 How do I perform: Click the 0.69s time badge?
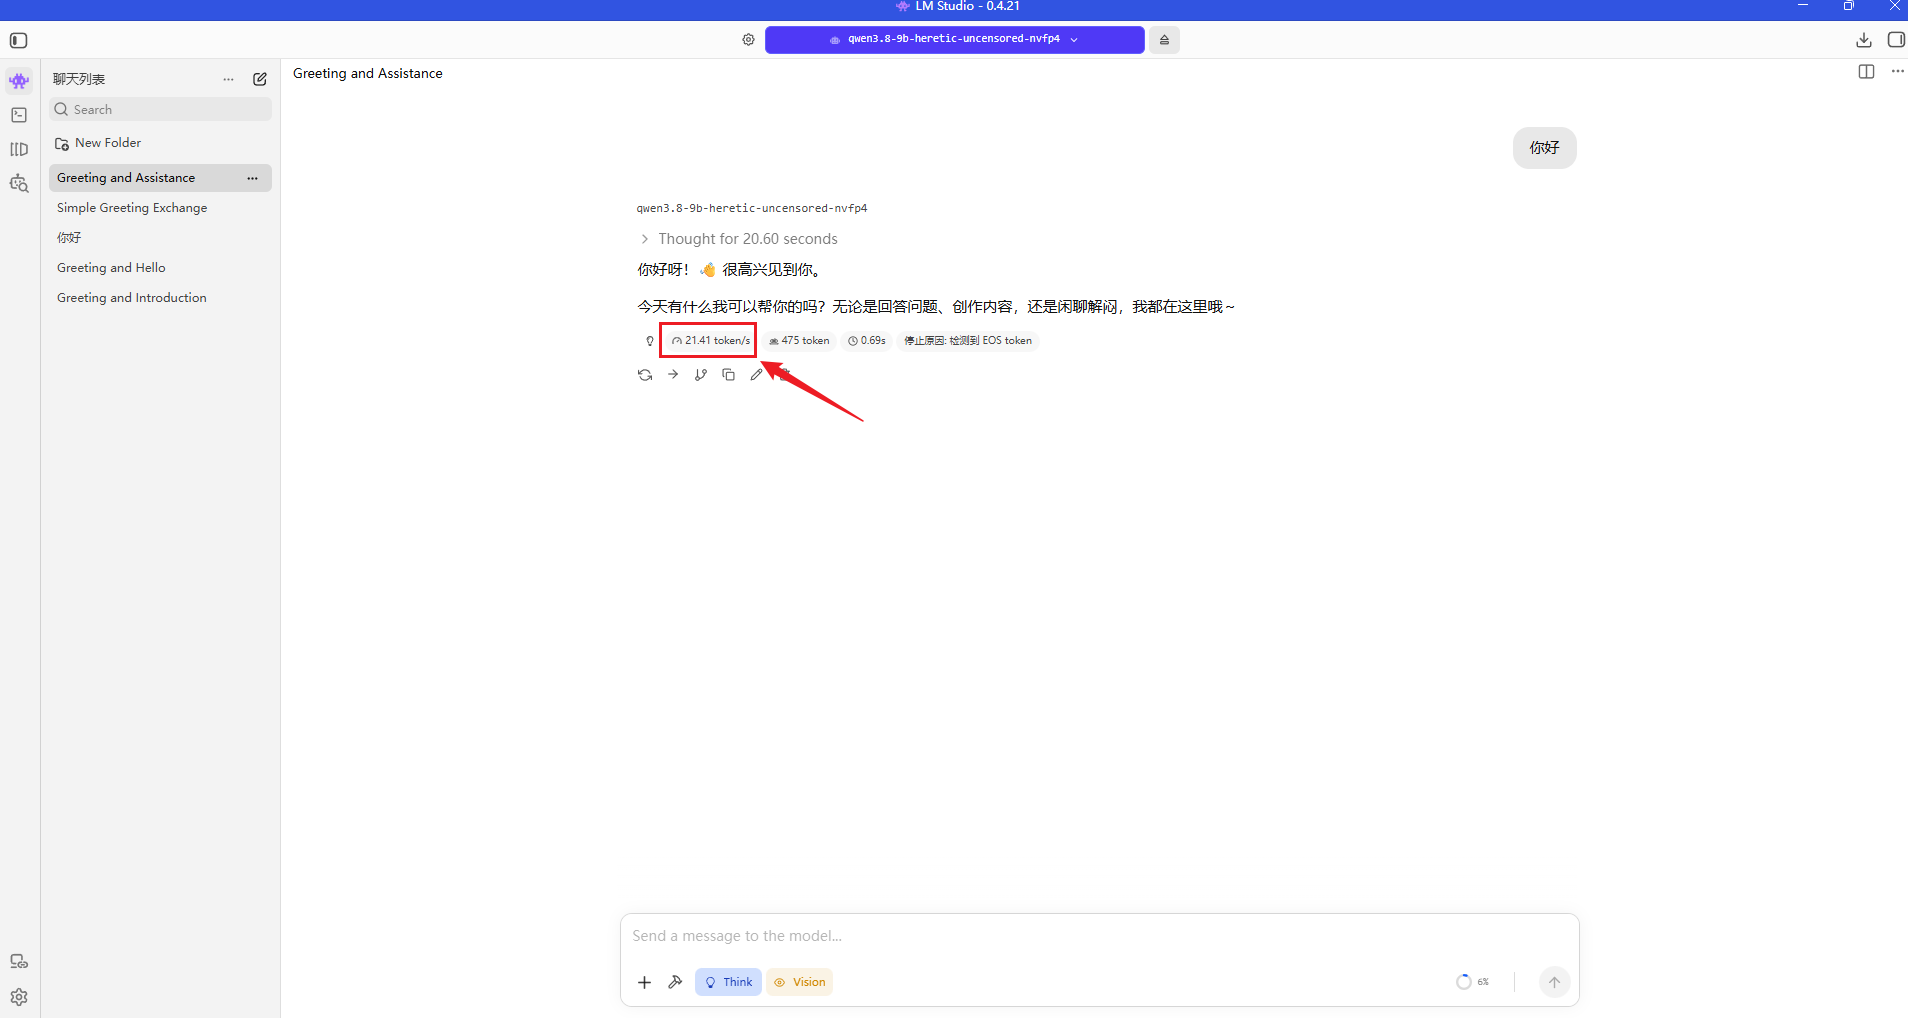tap(867, 341)
